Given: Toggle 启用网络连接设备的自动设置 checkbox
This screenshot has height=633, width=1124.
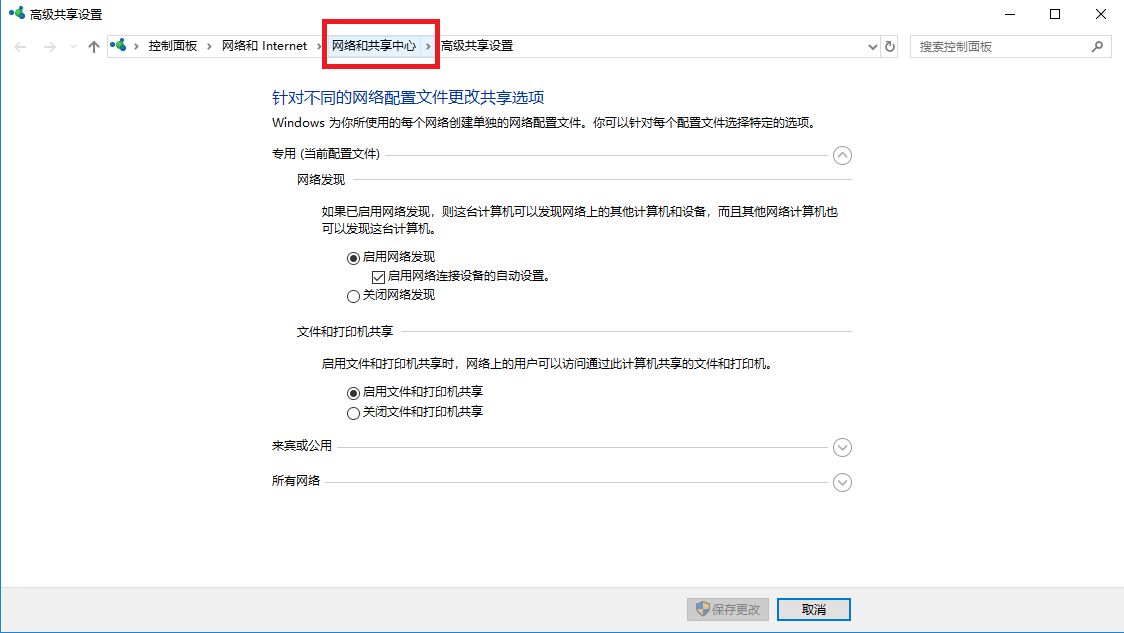Looking at the screenshot, I should (378, 277).
